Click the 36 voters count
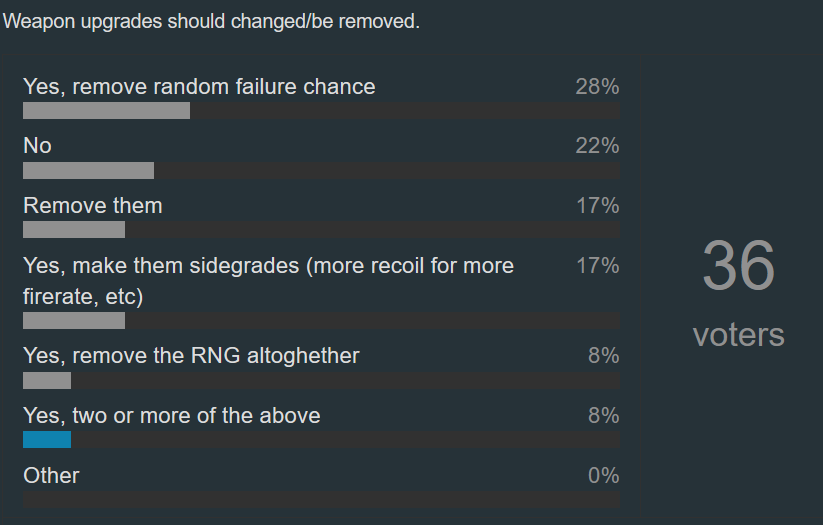The width and height of the screenshot is (823, 525). click(x=738, y=266)
